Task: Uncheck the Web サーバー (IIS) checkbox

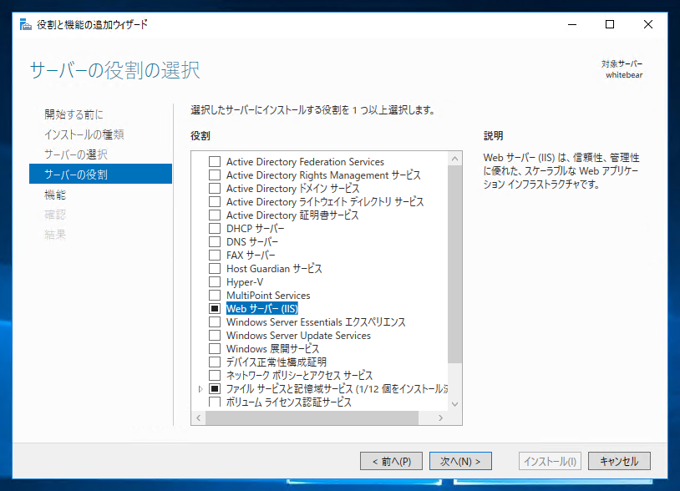Action: 215,308
